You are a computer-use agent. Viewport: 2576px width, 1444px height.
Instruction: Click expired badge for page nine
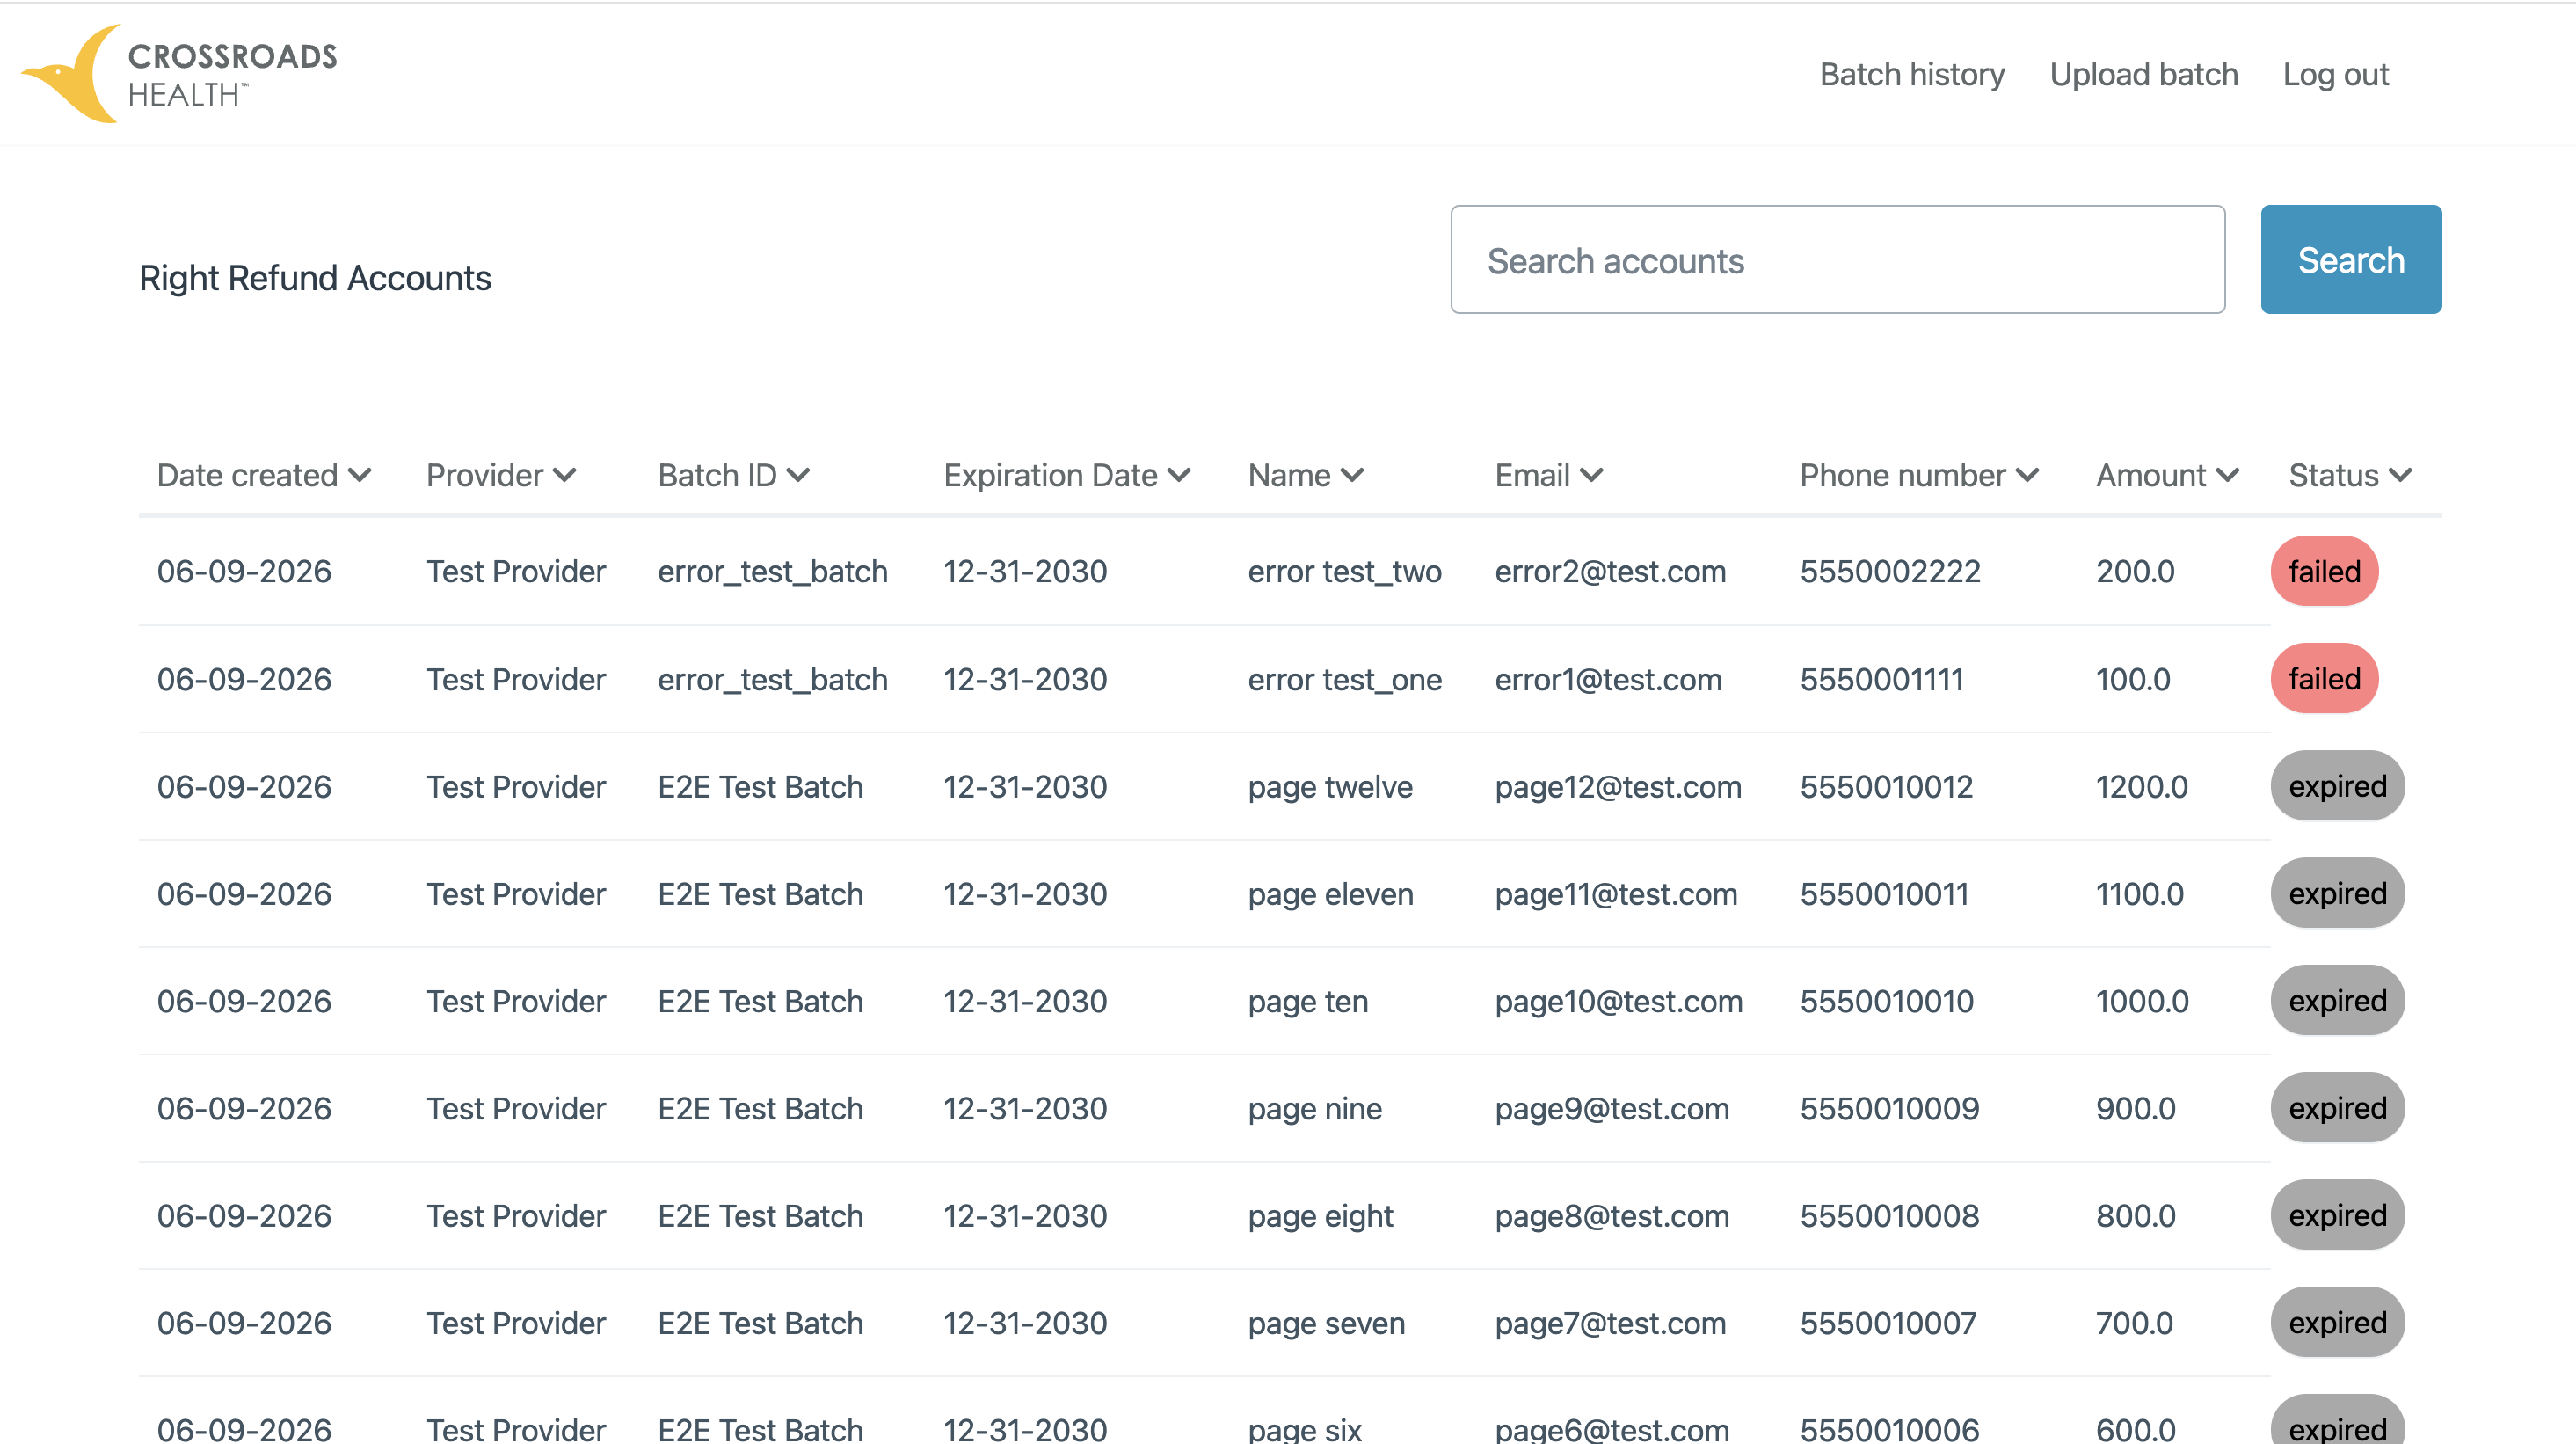tap(2337, 1108)
